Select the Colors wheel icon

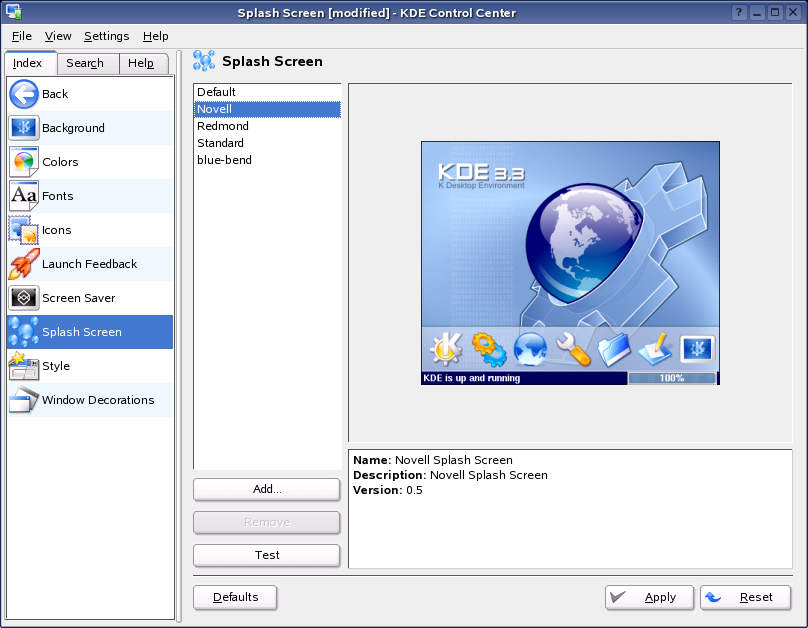[x=24, y=162]
